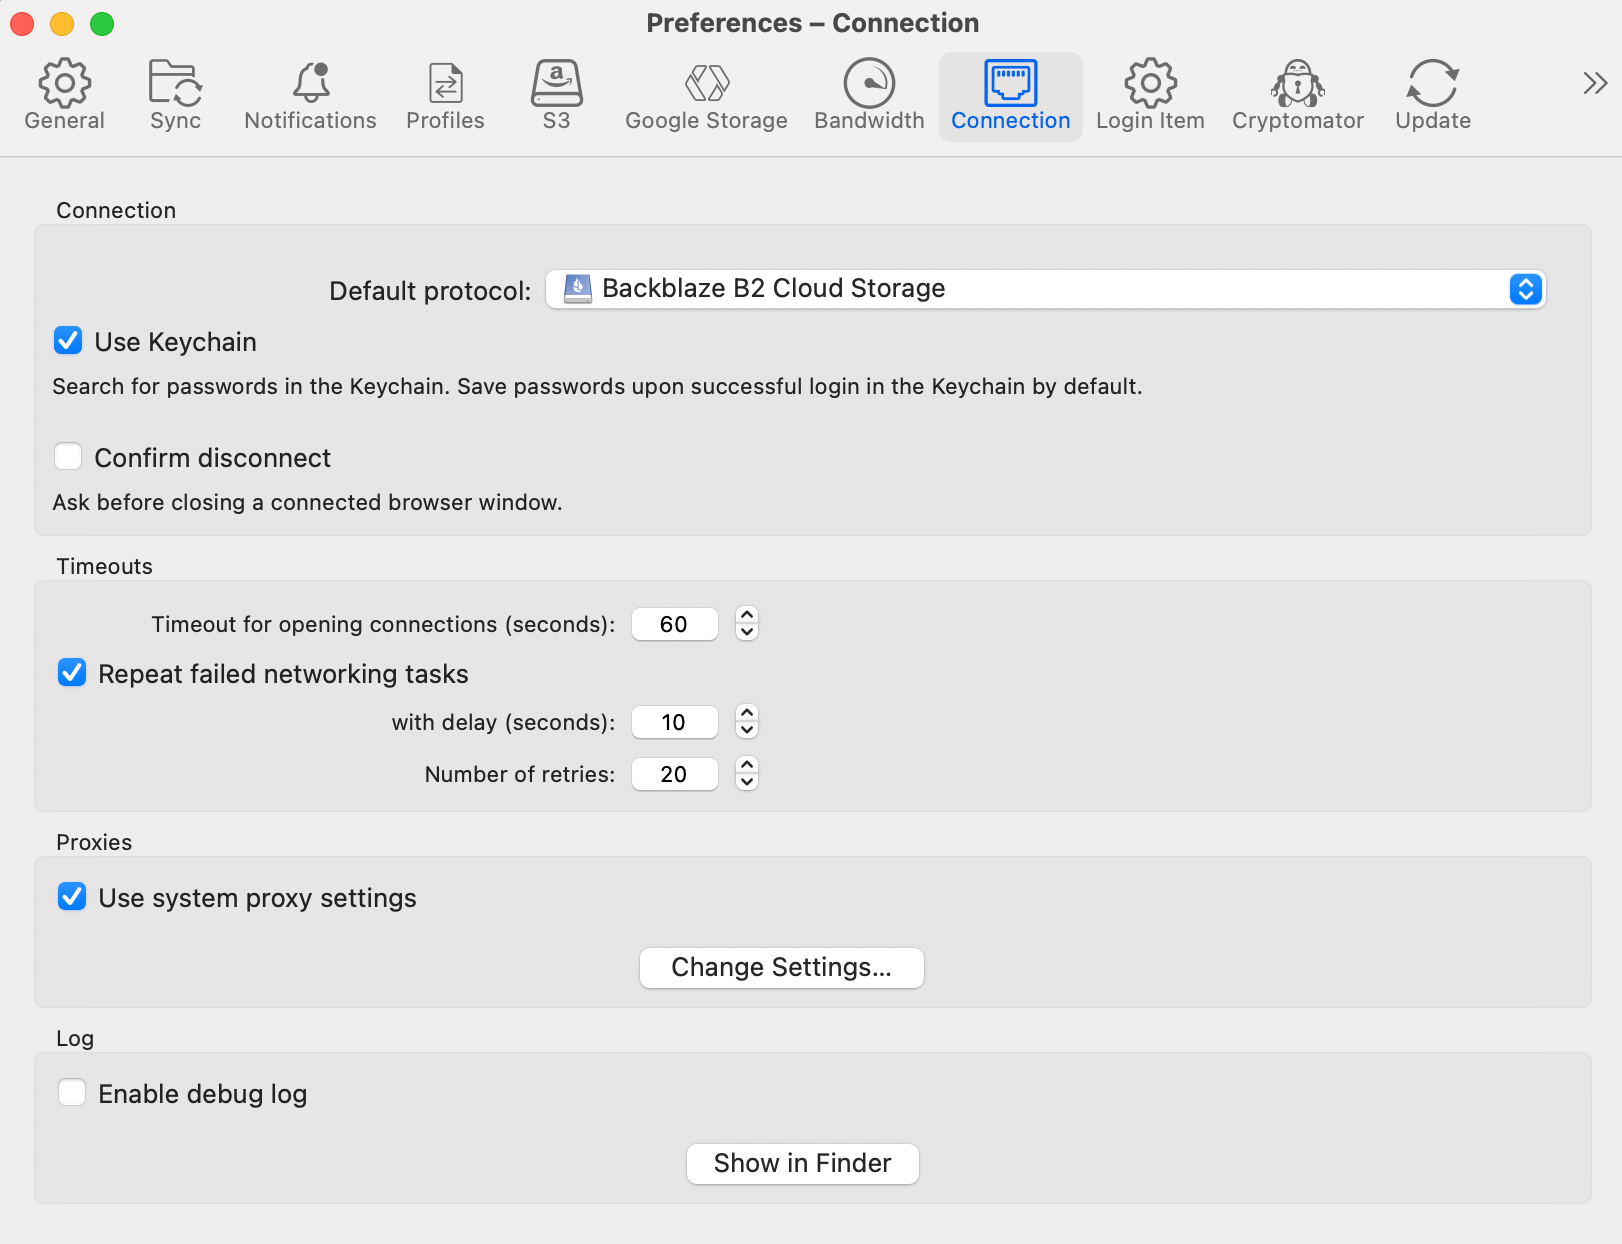Click the Profiles tab label
Viewport: 1622px width, 1244px height.
pyautogui.click(x=445, y=121)
